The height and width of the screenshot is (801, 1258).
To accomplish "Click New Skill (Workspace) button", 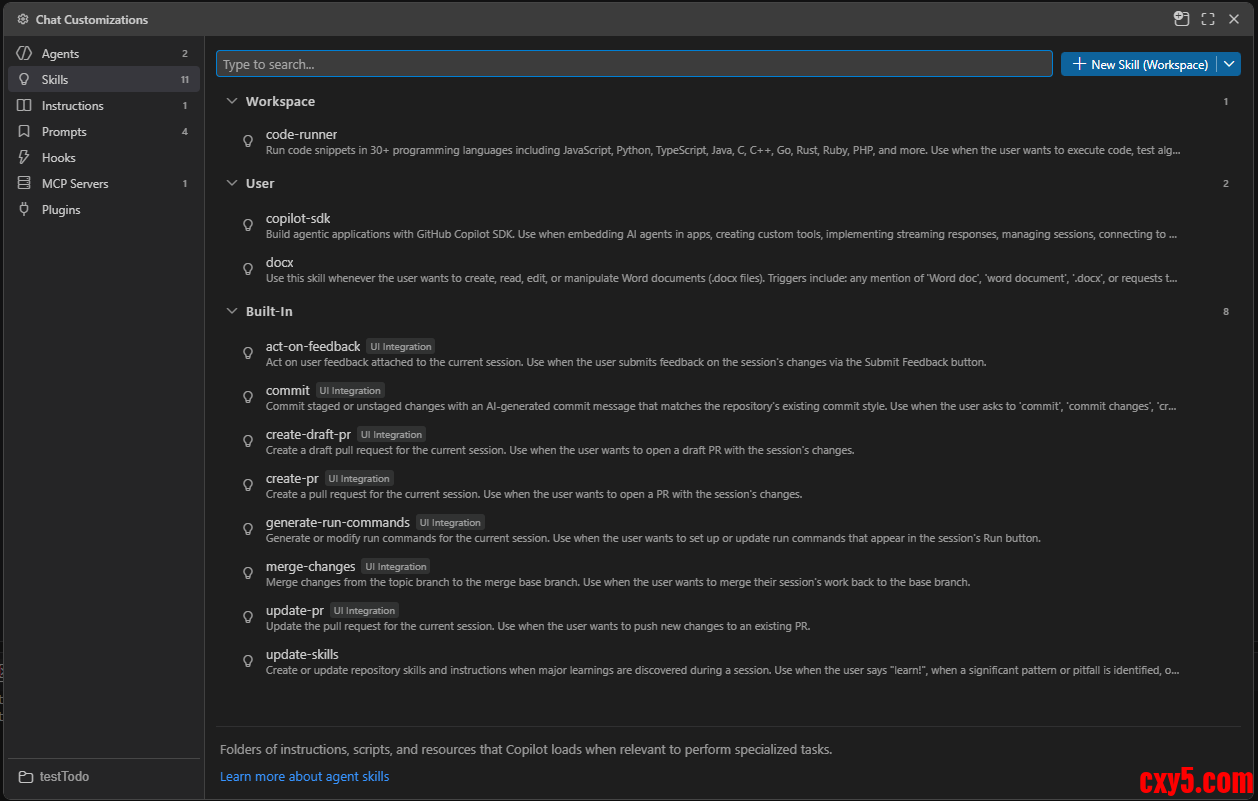I will coord(1139,64).
